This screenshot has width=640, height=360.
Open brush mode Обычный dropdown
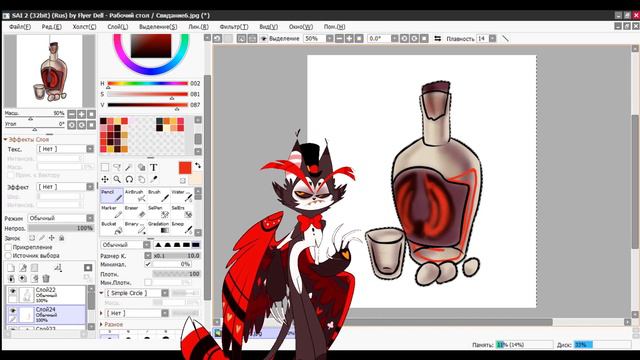click(126, 244)
